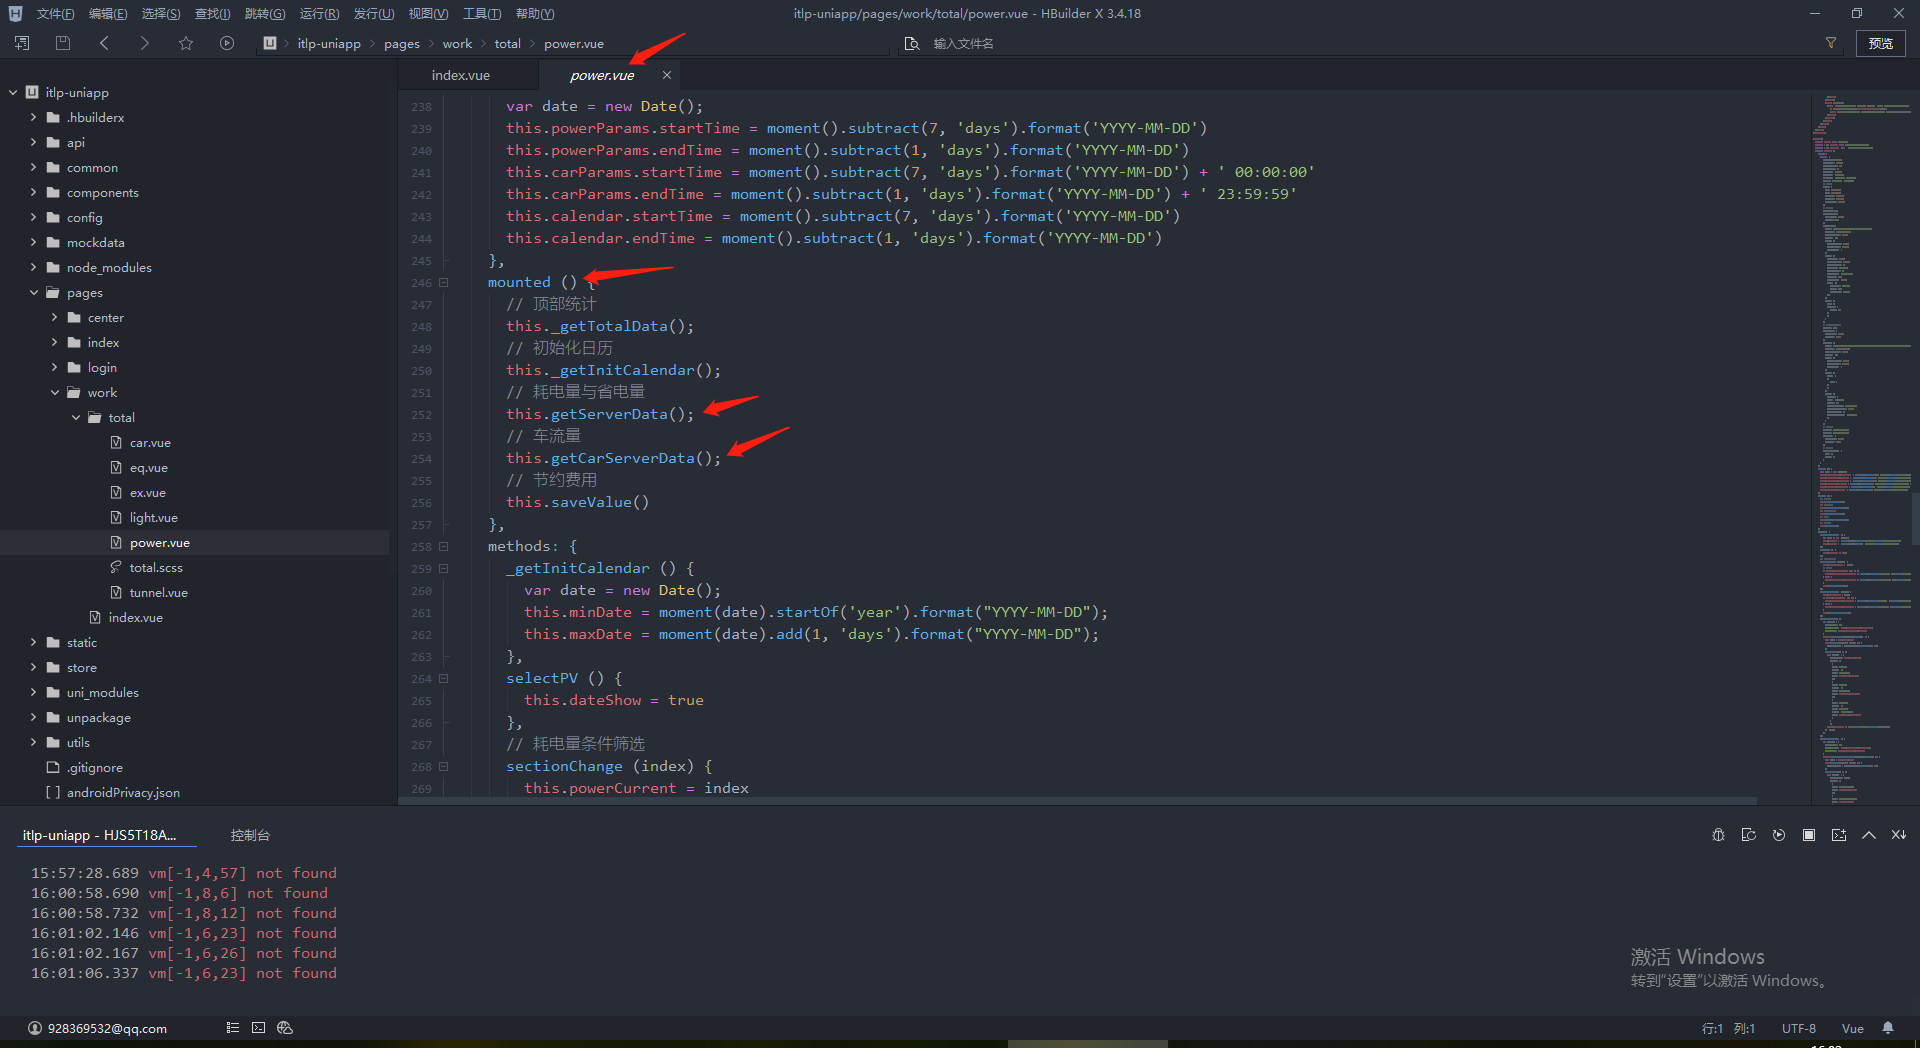Open a new terminal with plus icon
Image resolution: width=1920 pixels, height=1048 pixels.
click(x=1839, y=835)
